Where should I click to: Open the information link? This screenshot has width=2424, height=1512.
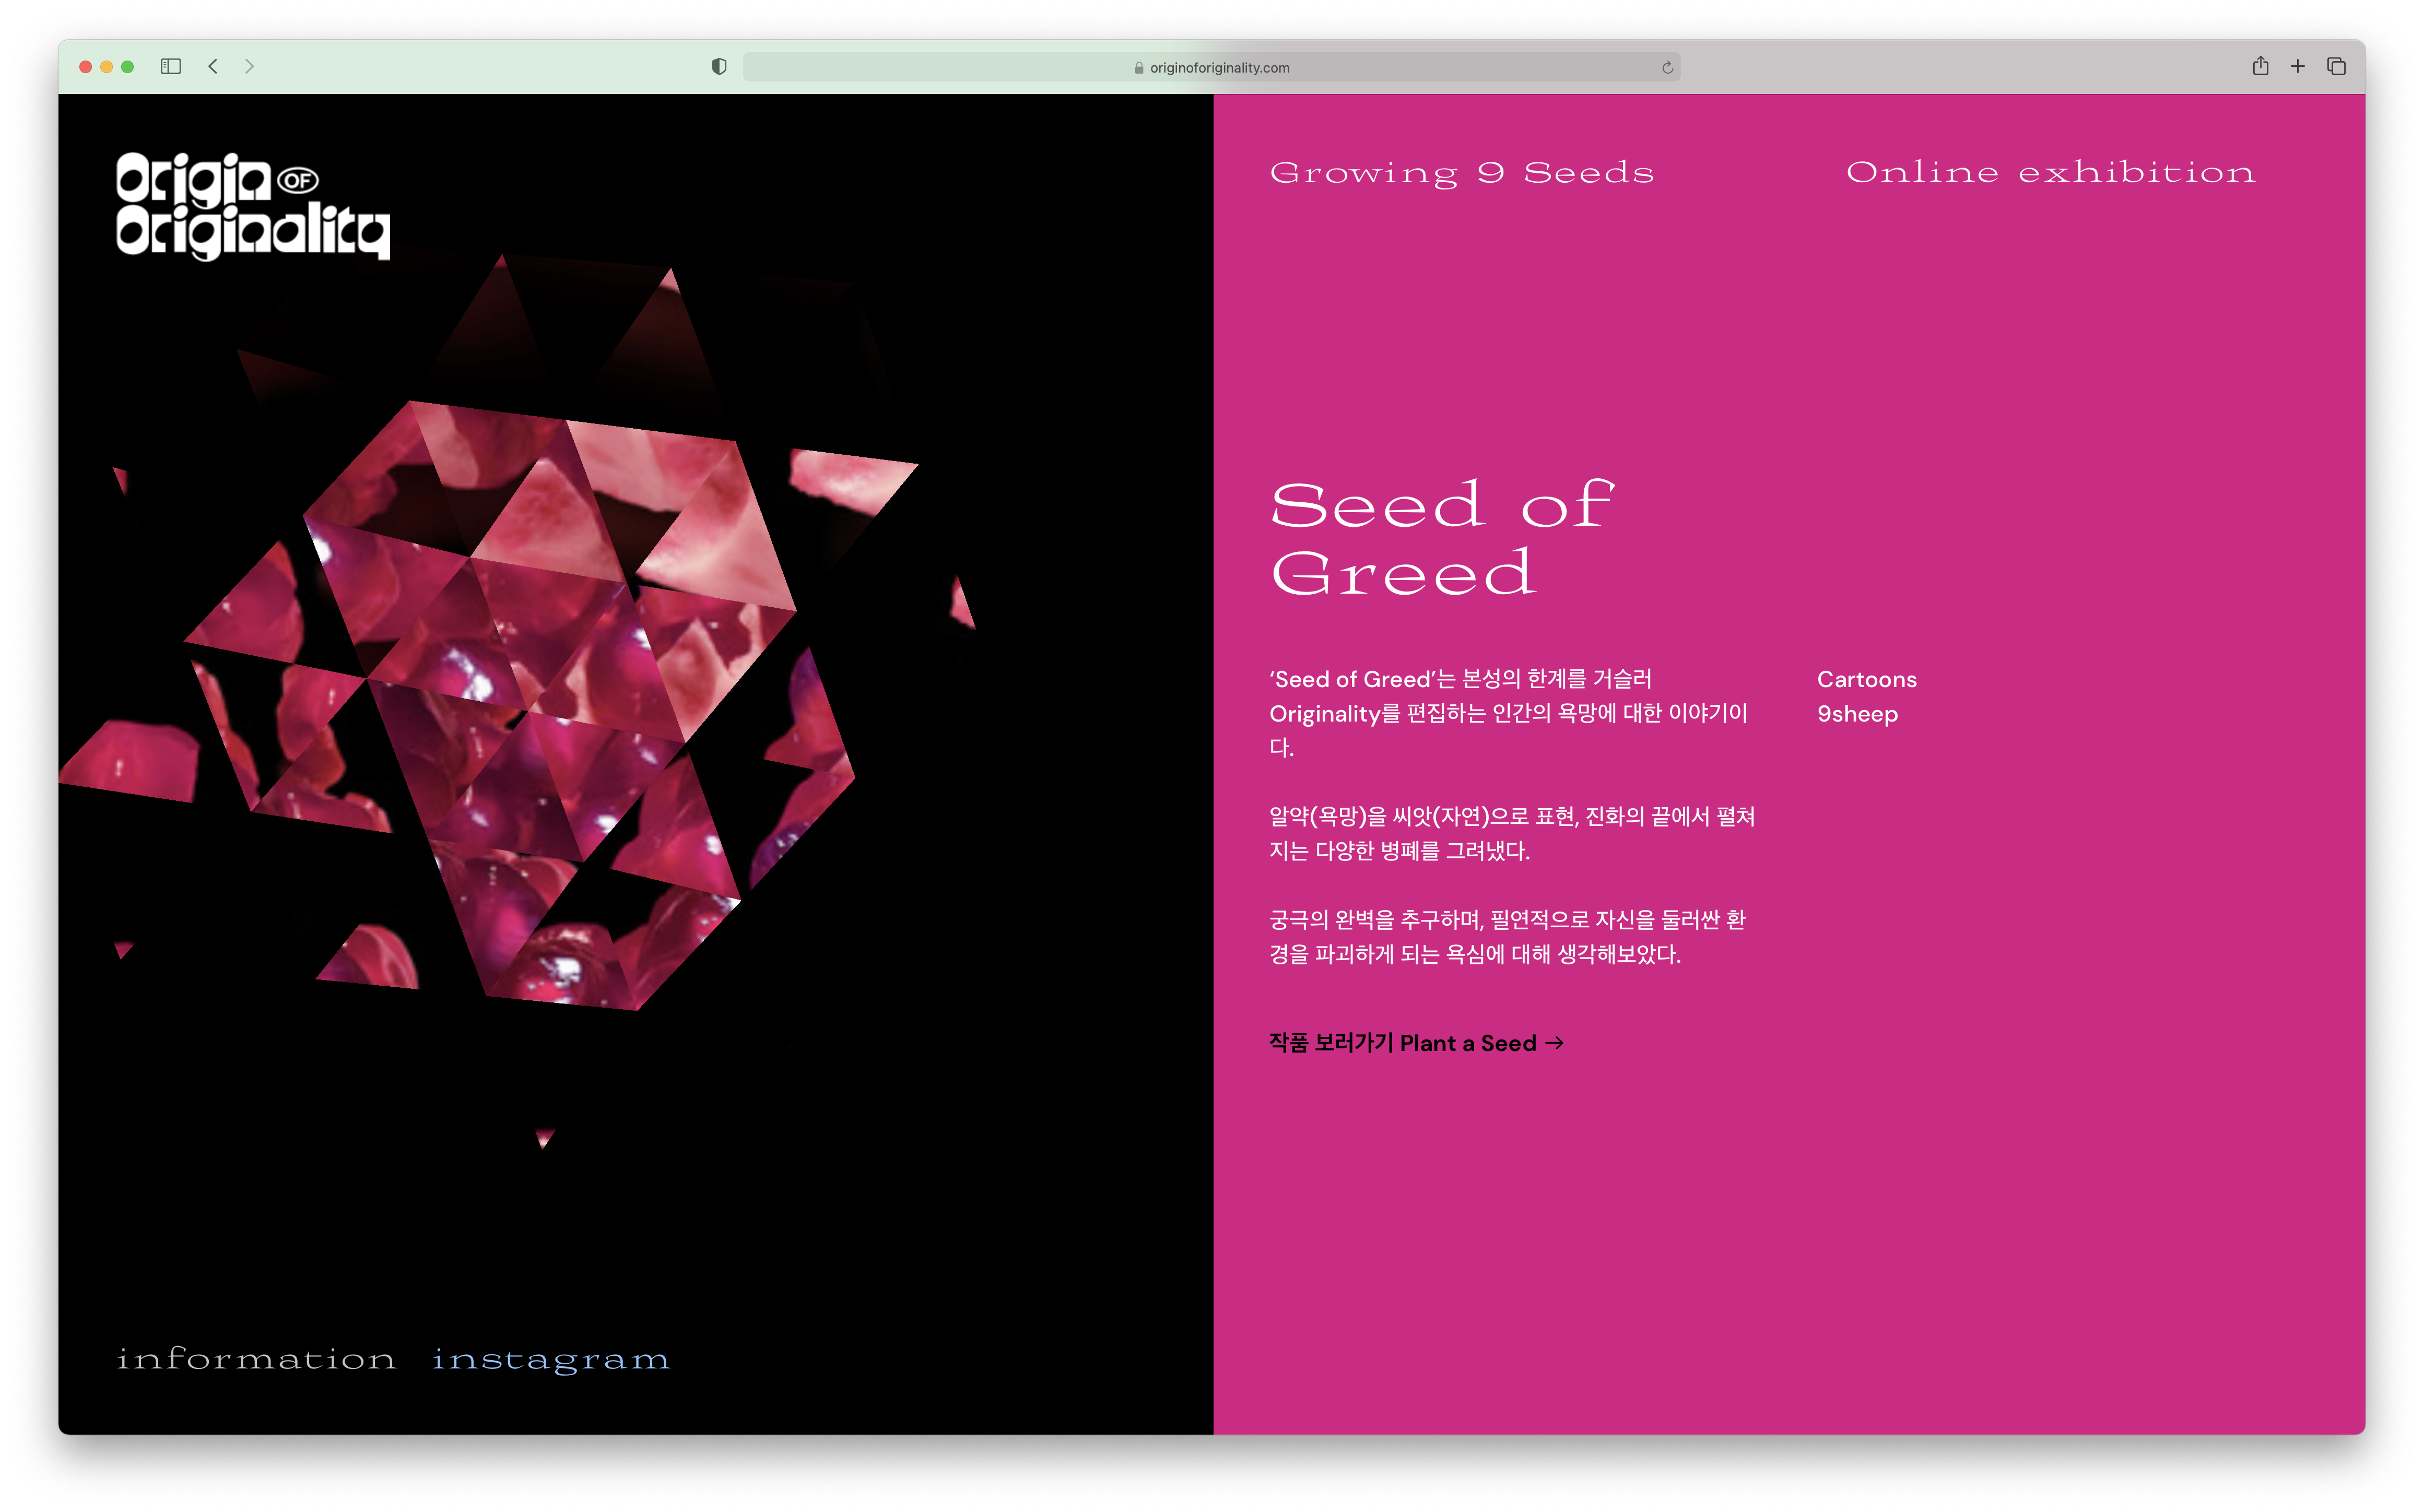tap(256, 1359)
